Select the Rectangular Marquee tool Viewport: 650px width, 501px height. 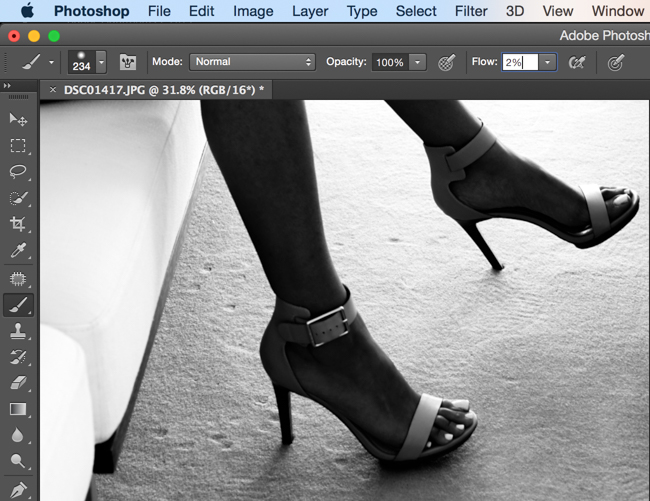(x=18, y=146)
